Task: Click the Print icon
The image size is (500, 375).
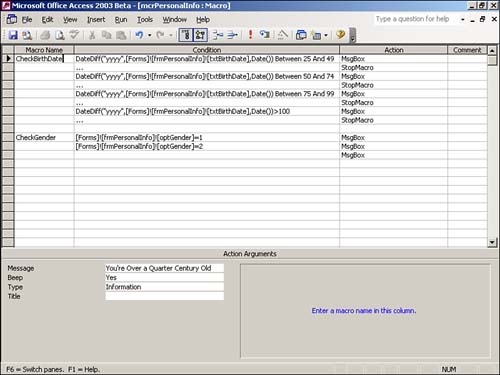Action: [45, 35]
